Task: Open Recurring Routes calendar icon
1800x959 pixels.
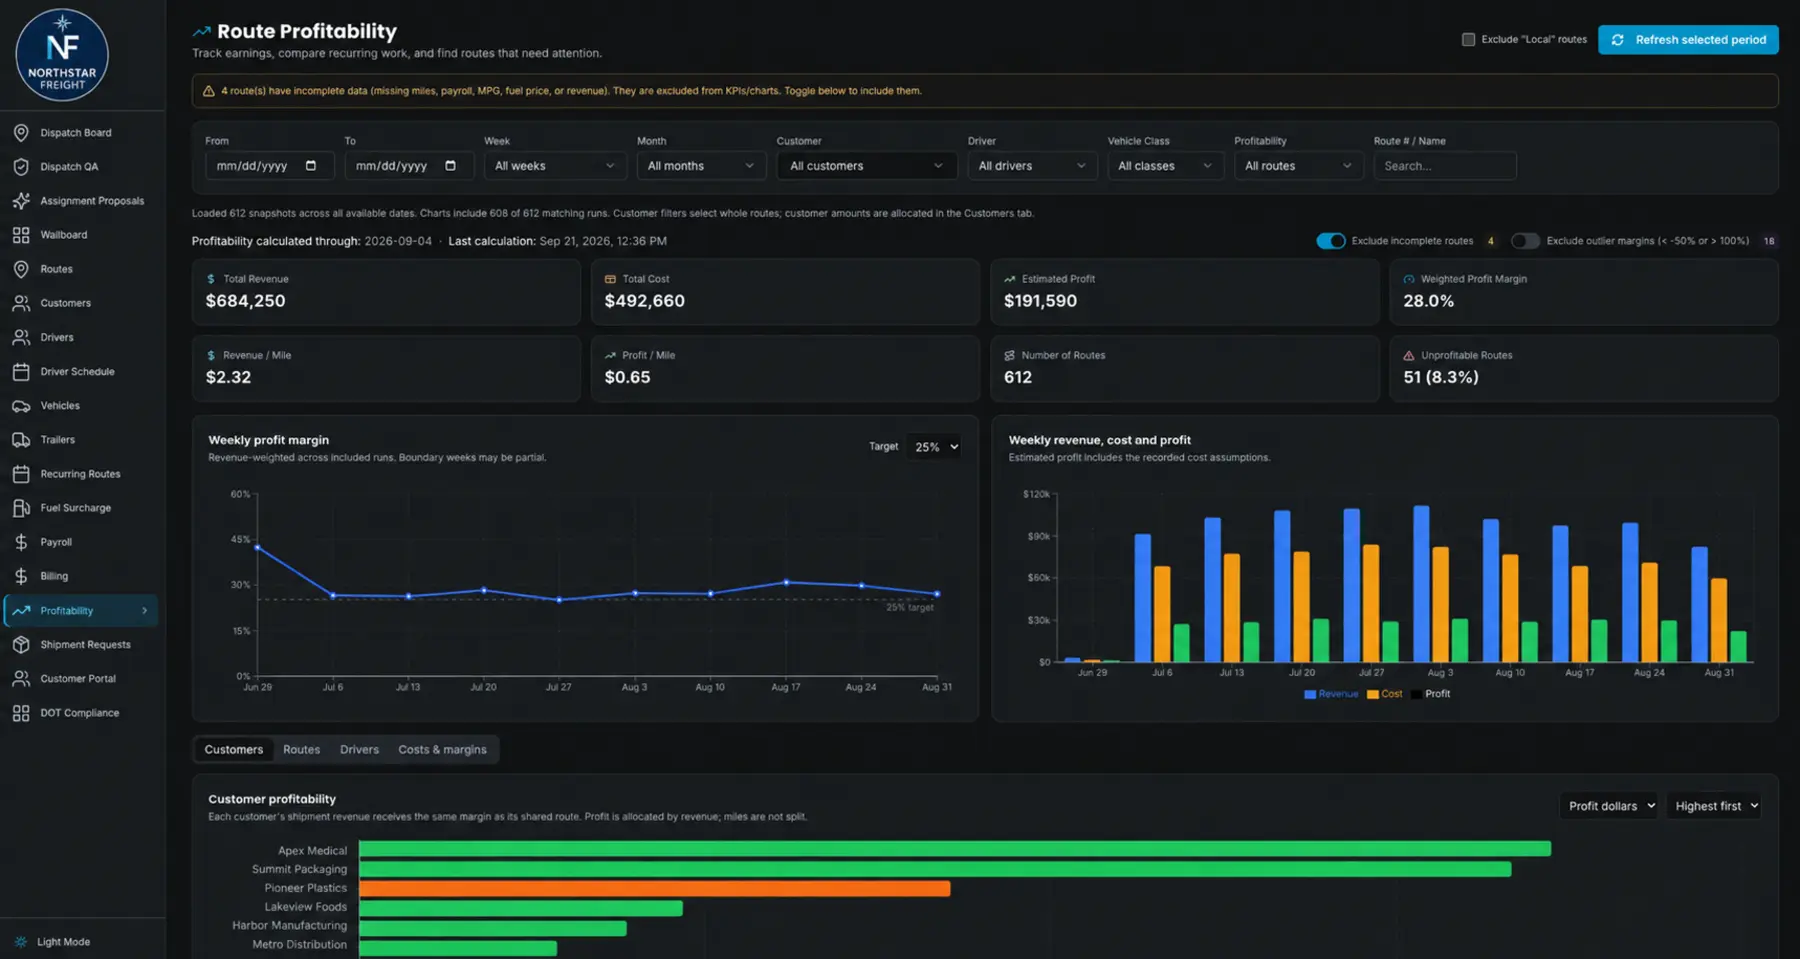Action: [x=21, y=474]
